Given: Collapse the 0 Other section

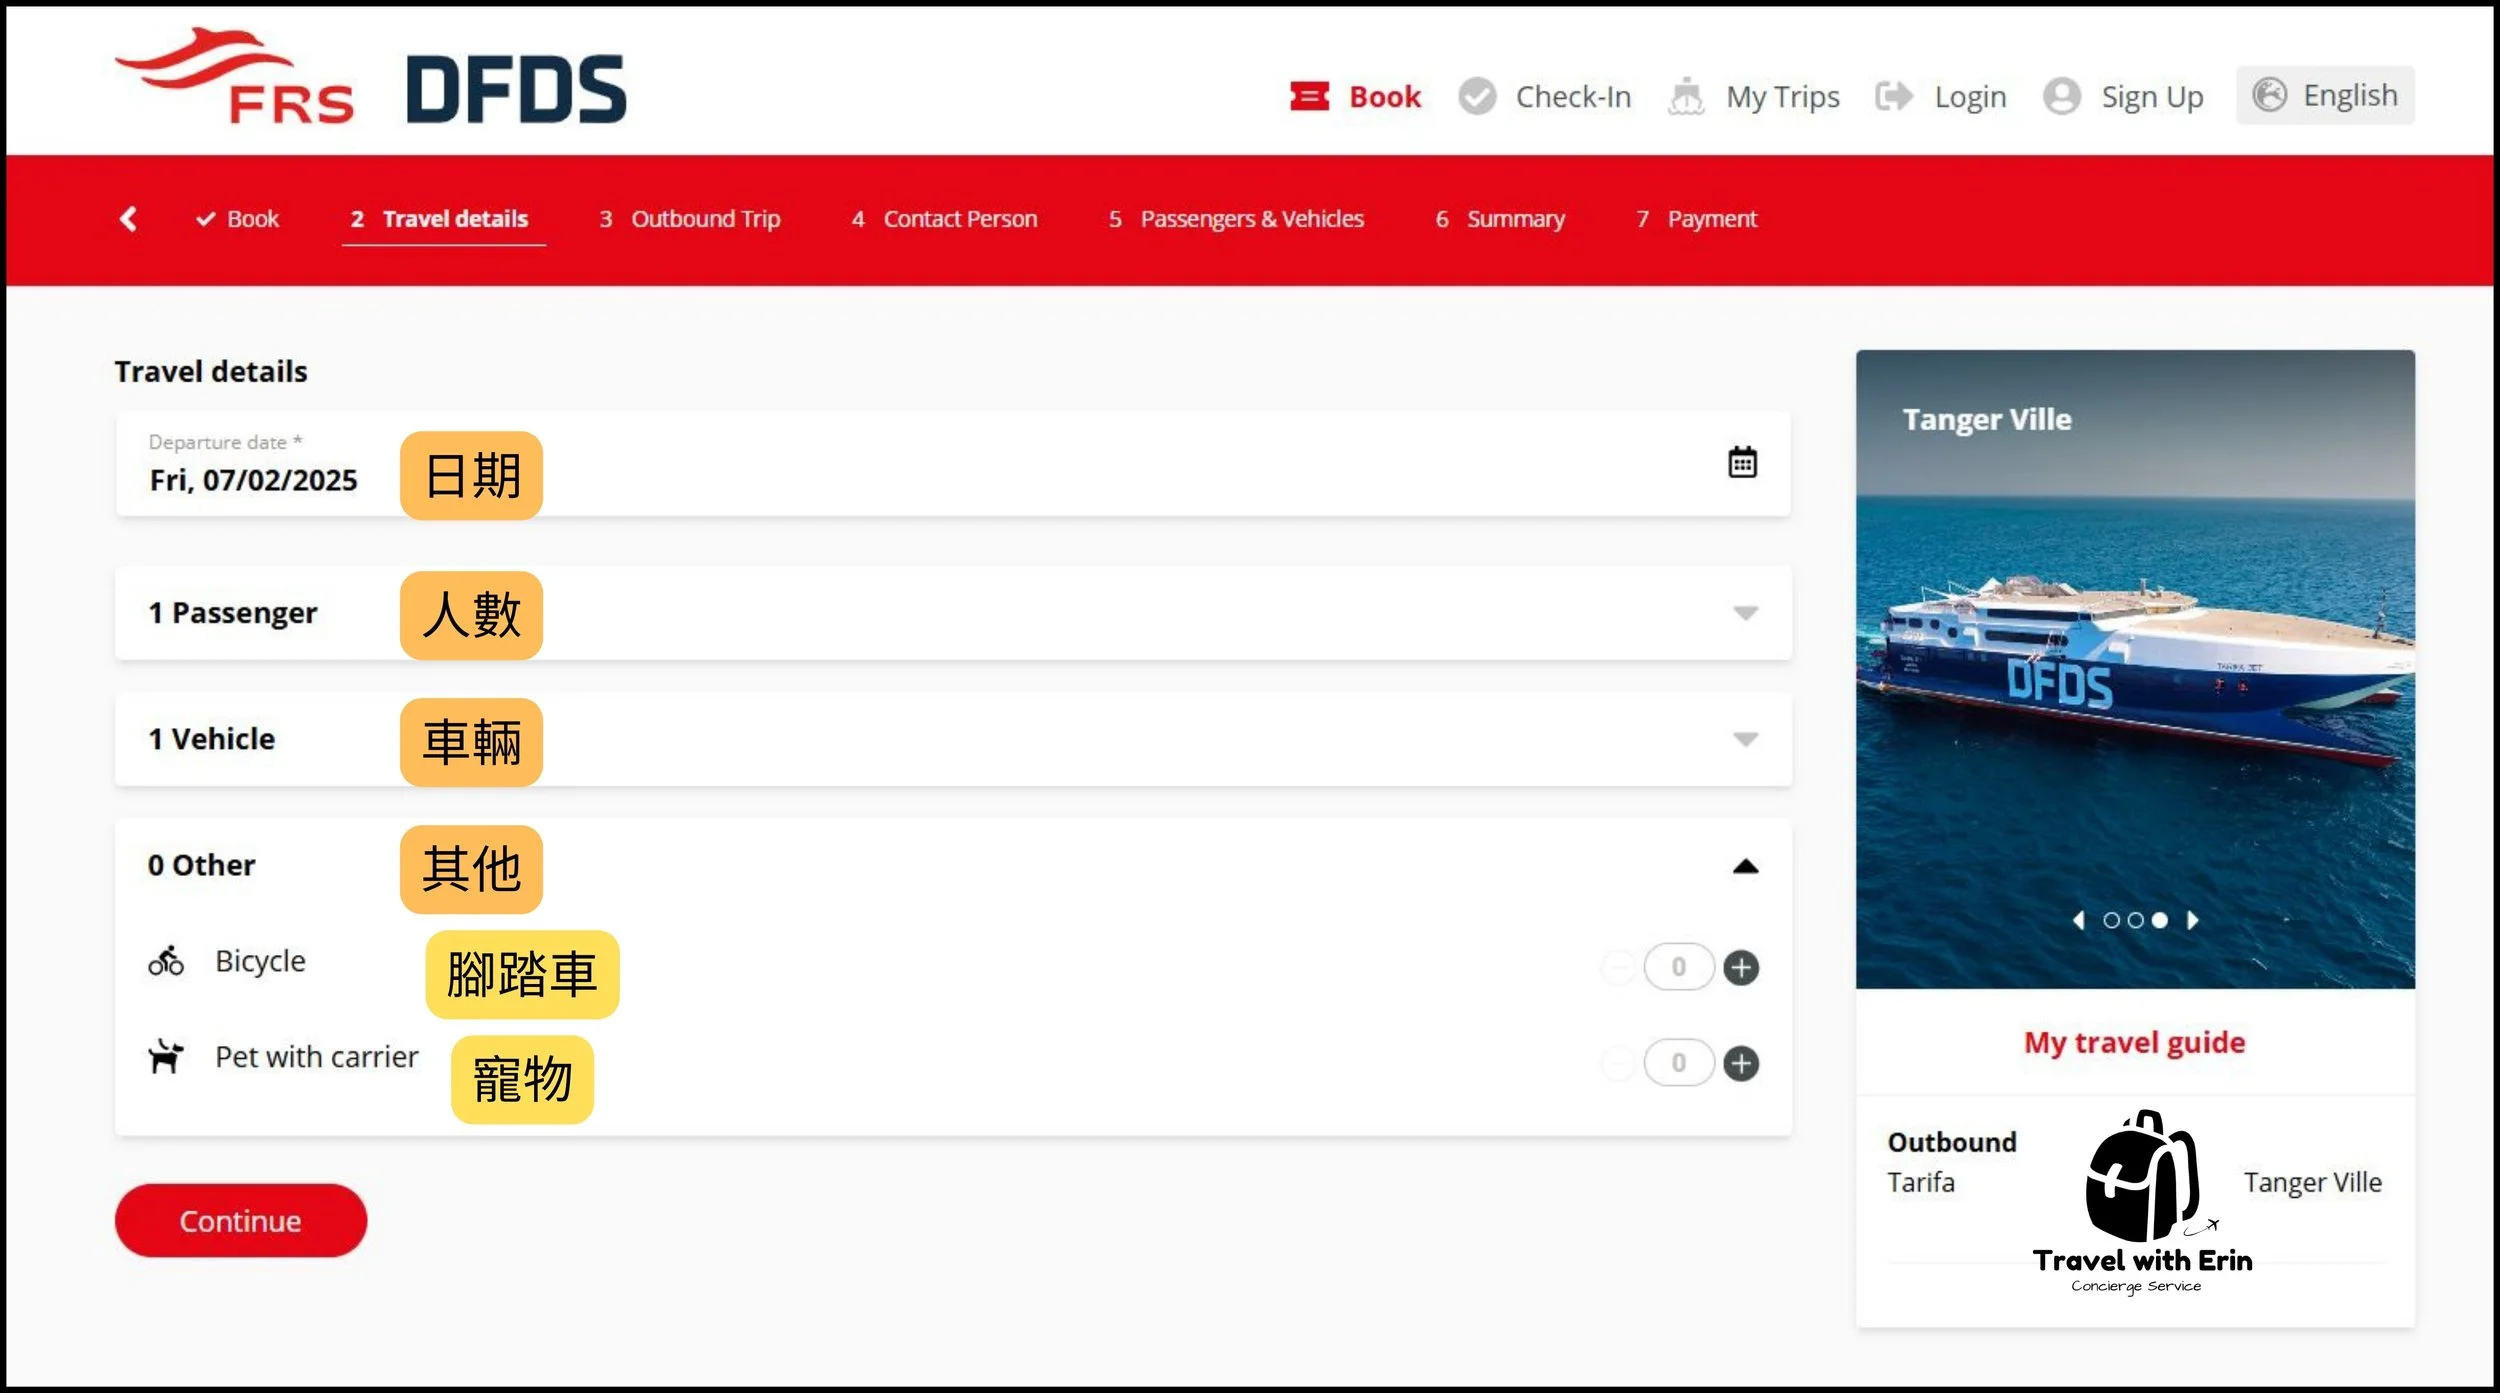Looking at the screenshot, I should 1745,866.
